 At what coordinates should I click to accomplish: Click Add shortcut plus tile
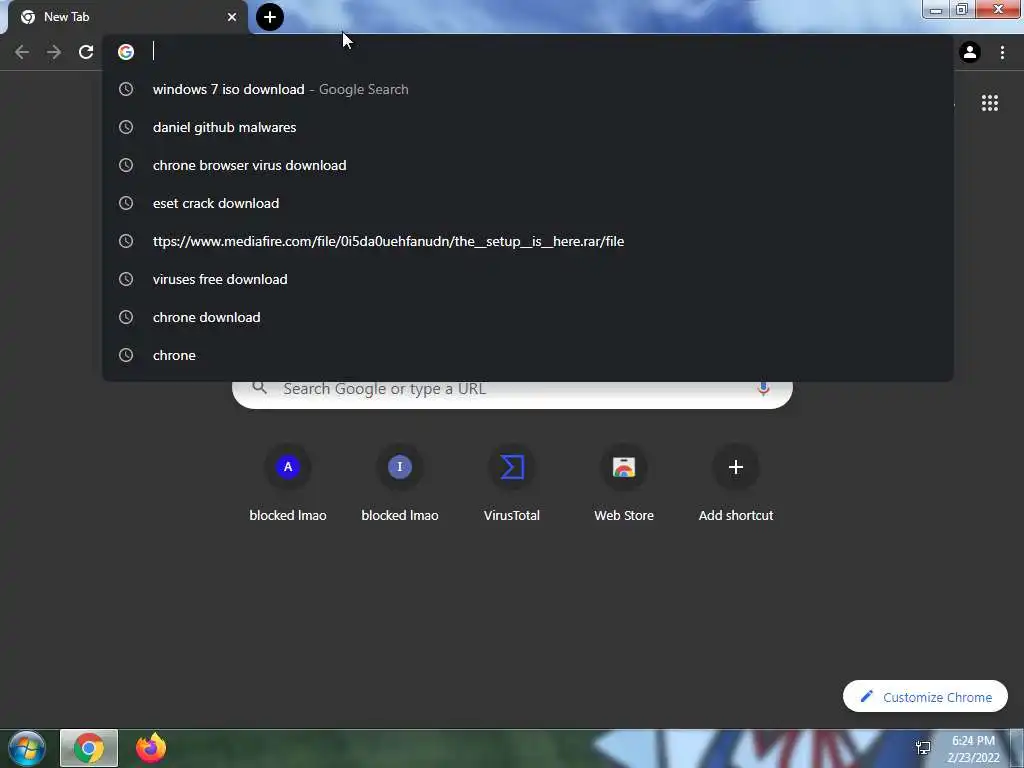[736, 484]
